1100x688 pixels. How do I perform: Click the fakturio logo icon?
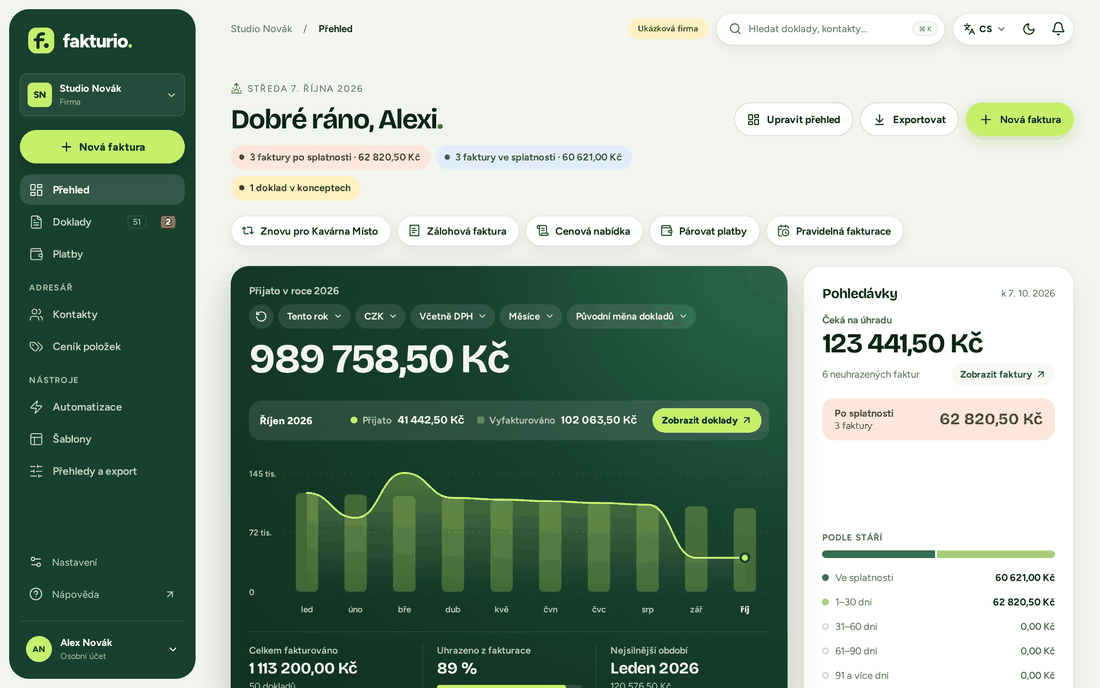click(41, 41)
